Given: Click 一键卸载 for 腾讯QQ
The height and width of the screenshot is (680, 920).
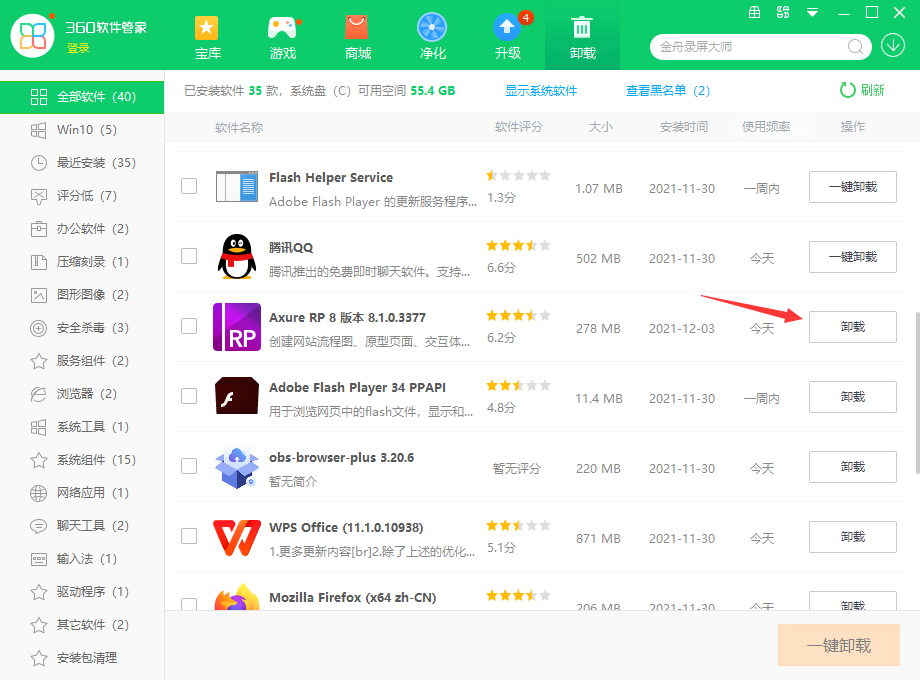Looking at the screenshot, I should [x=853, y=257].
